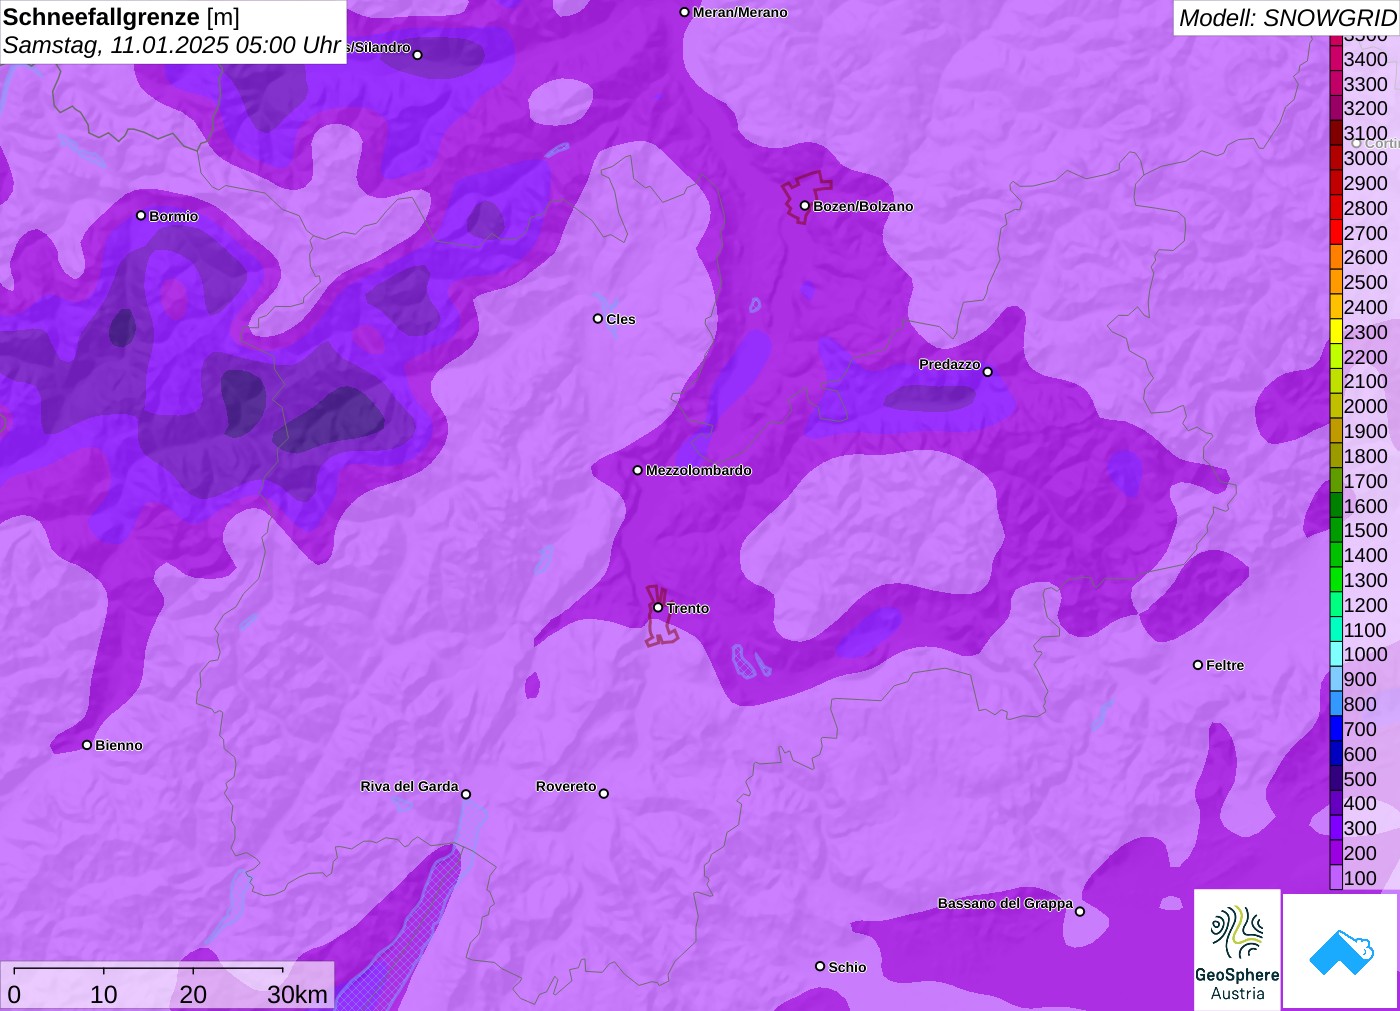Select the Riva del Garda marker

(466, 794)
